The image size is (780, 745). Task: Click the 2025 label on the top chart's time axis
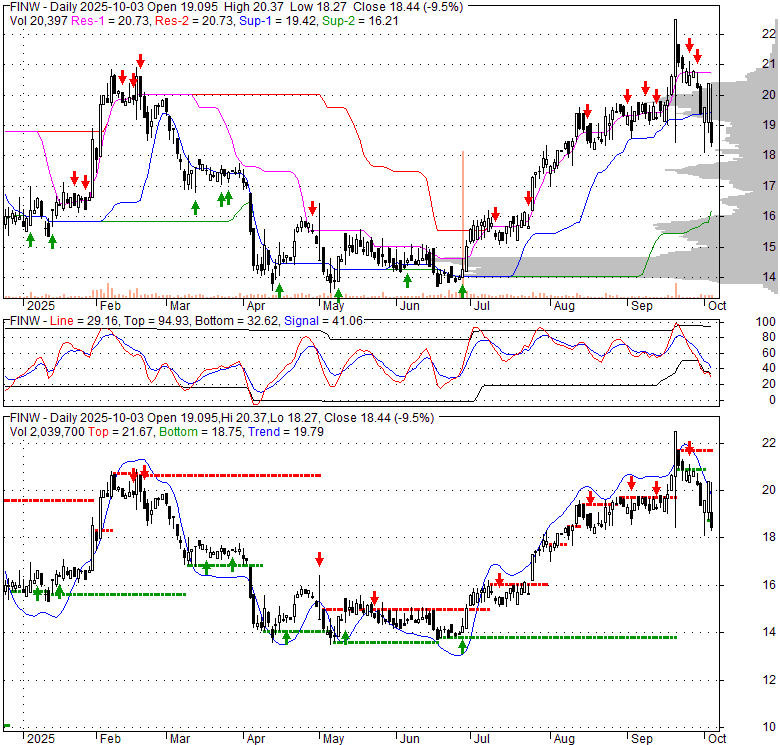point(41,305)
